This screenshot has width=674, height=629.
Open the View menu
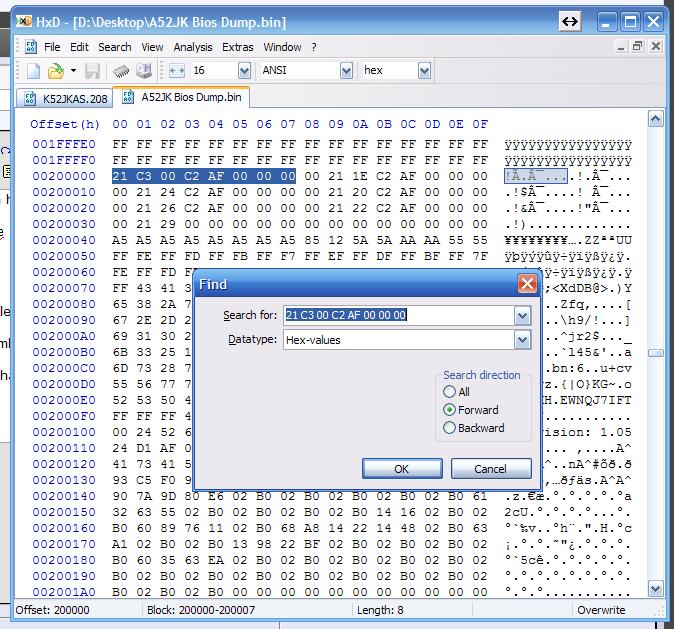(152, 47)
